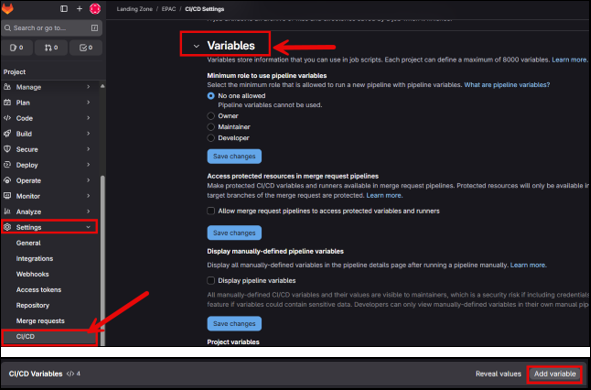
Task: Click the EPAC breadcrumb link
Action: (168, 9)
